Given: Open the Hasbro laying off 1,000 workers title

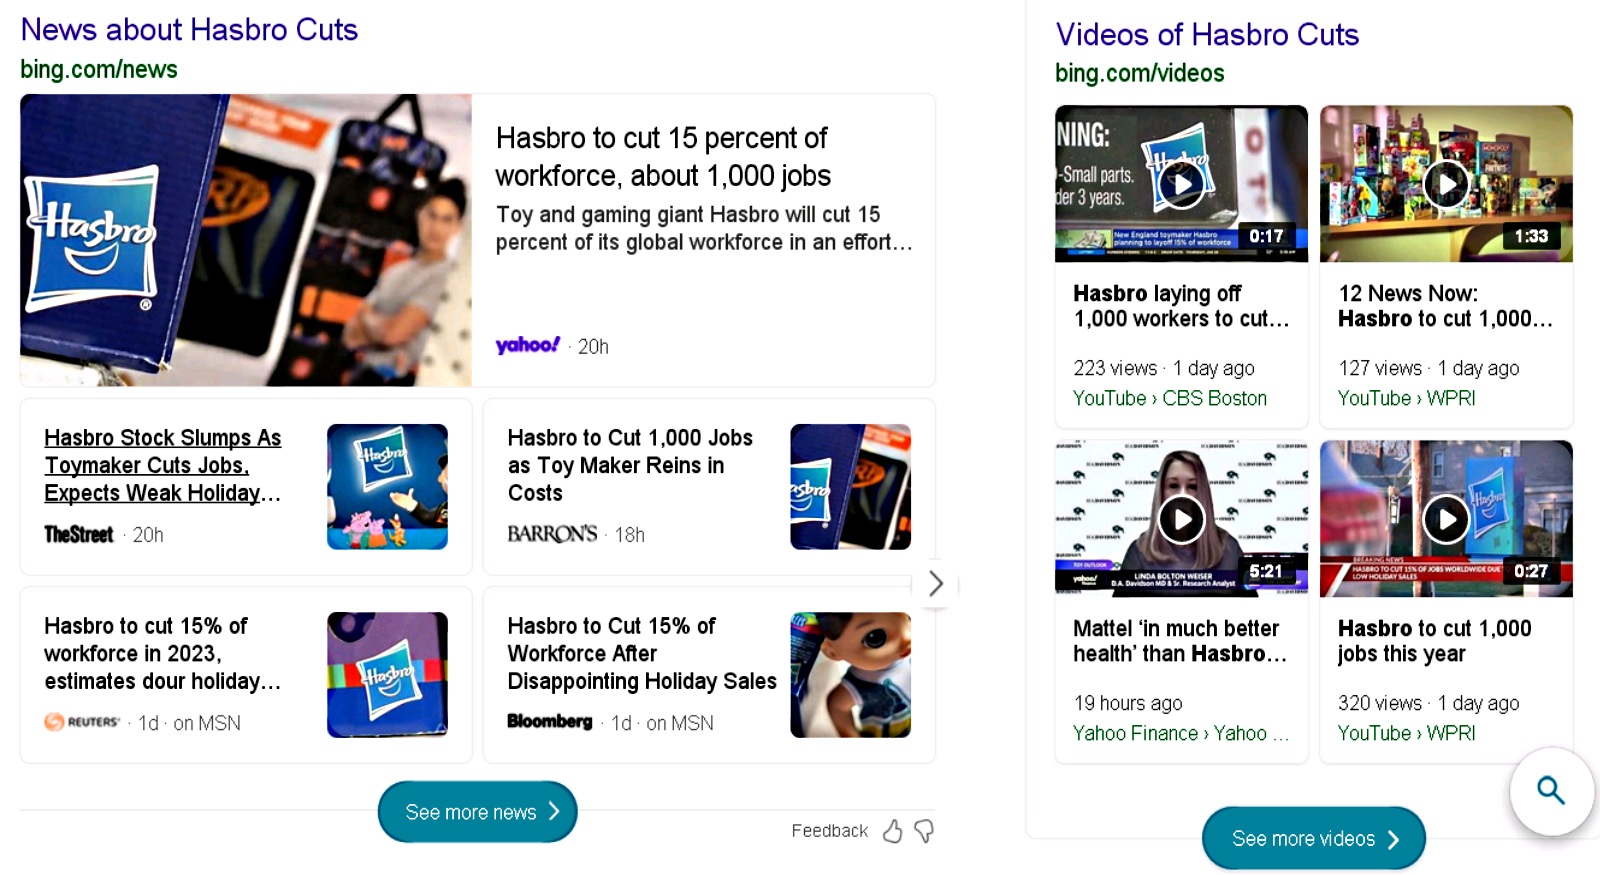Looking at the screenshot, I should point(1181,306).
